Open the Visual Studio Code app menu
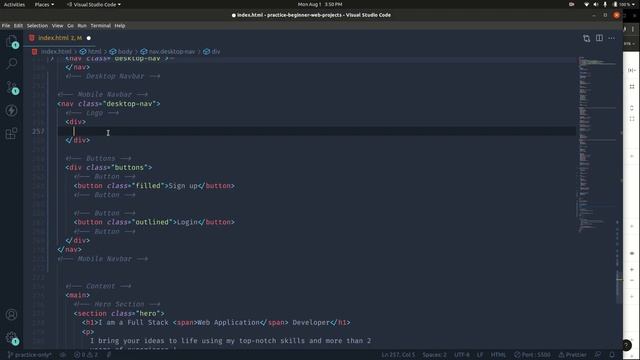The width and height of the screenshot is (640, 360). [x=94, y=4]
